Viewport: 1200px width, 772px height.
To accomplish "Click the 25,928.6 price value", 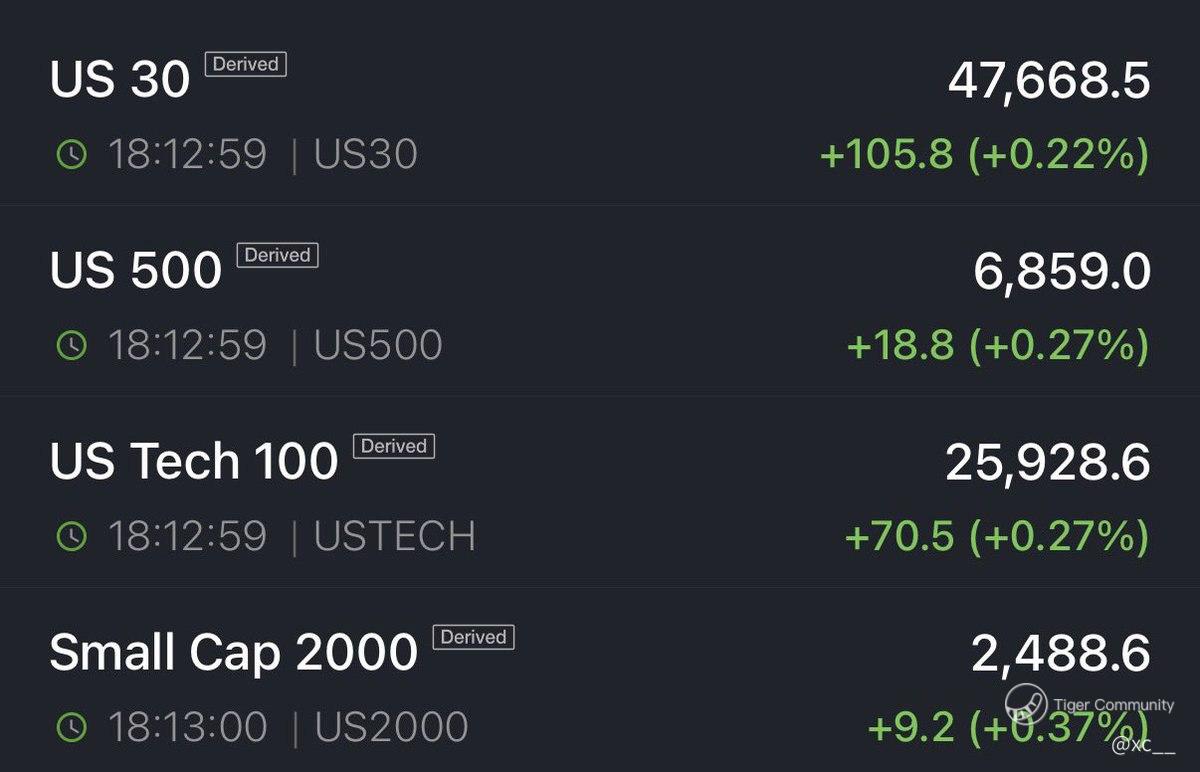I will tap(1047, 463).
